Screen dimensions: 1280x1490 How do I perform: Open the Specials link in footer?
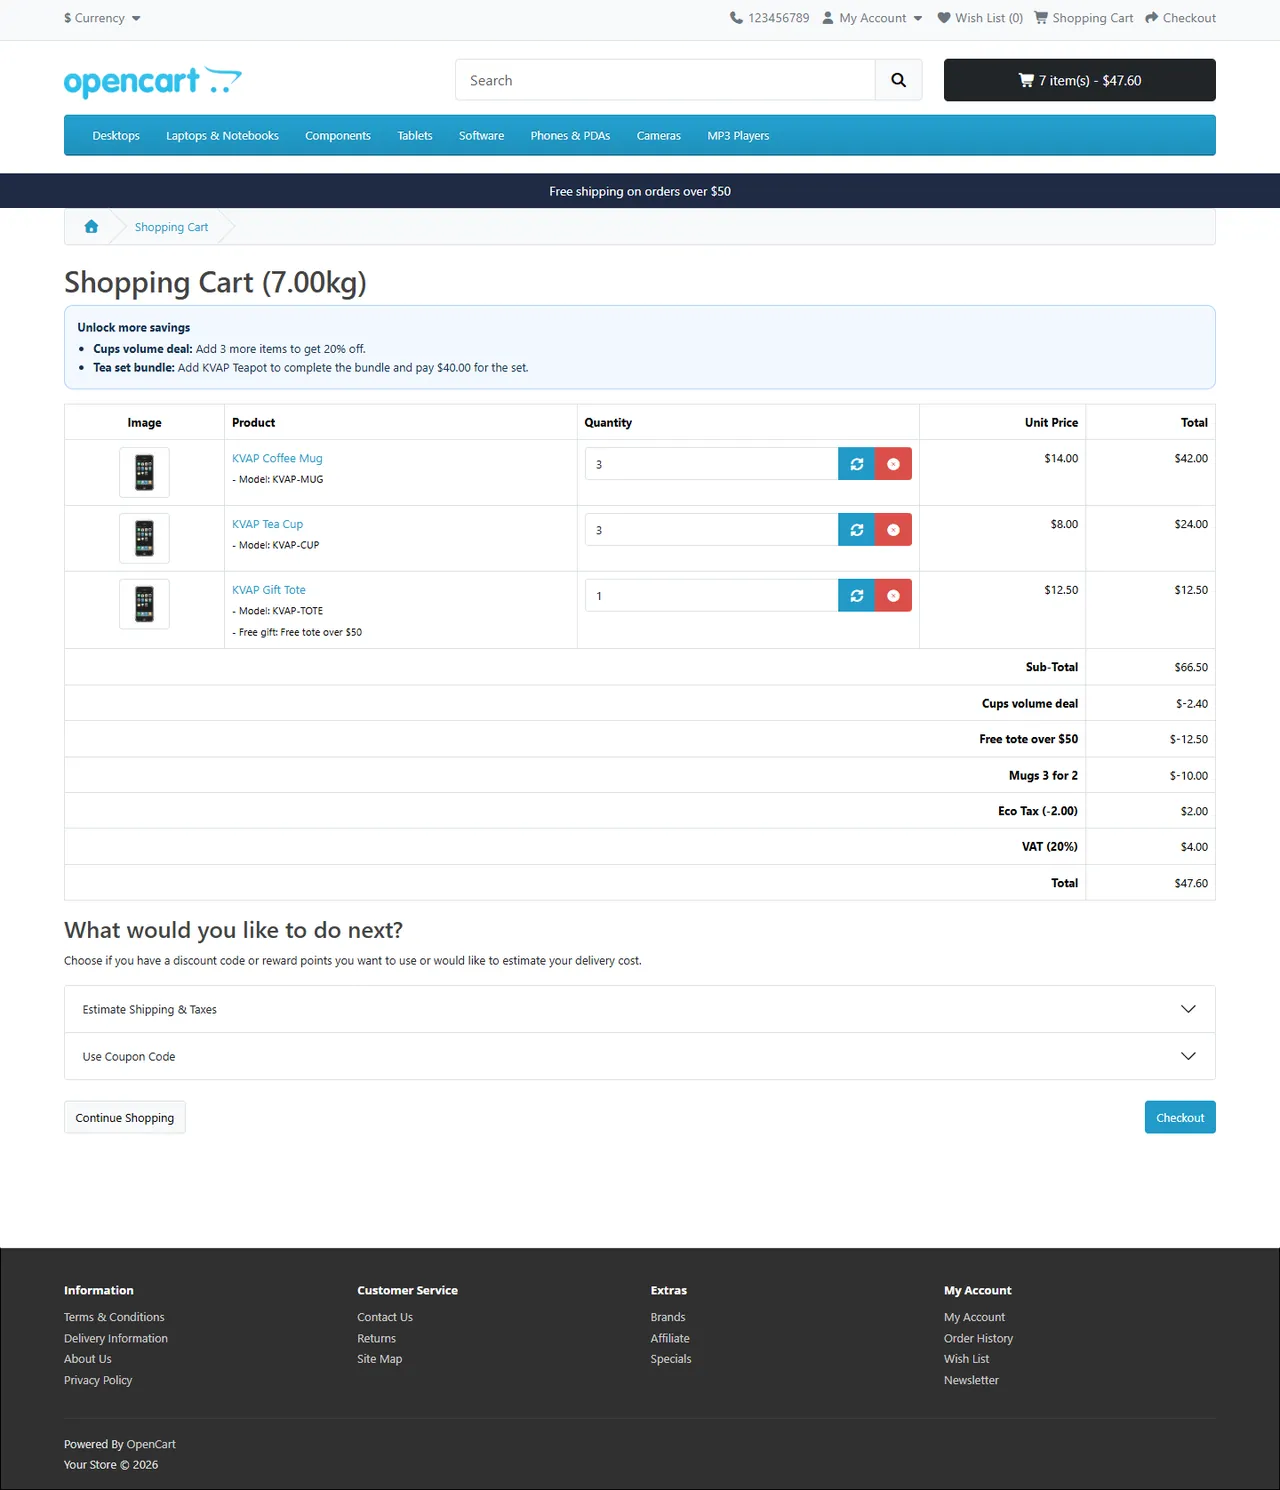pos(671,1359)
